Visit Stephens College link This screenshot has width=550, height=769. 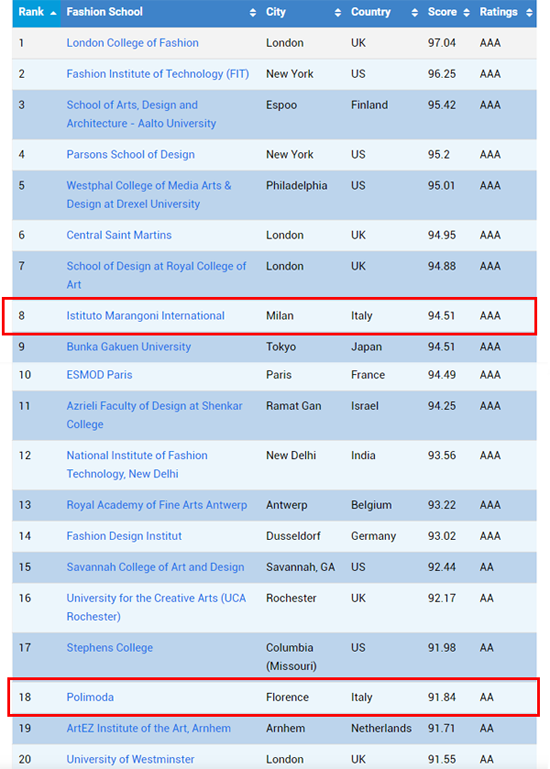(109, 648)
